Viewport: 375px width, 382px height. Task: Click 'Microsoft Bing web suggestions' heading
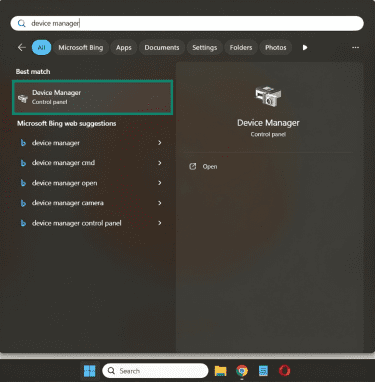(x=67, y=123)
